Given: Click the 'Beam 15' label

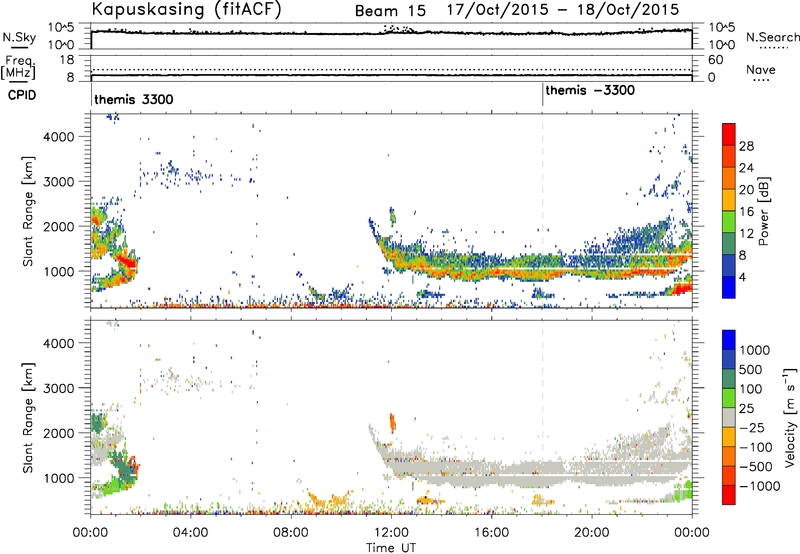Looking at the screenshot, I should (390, 11).
